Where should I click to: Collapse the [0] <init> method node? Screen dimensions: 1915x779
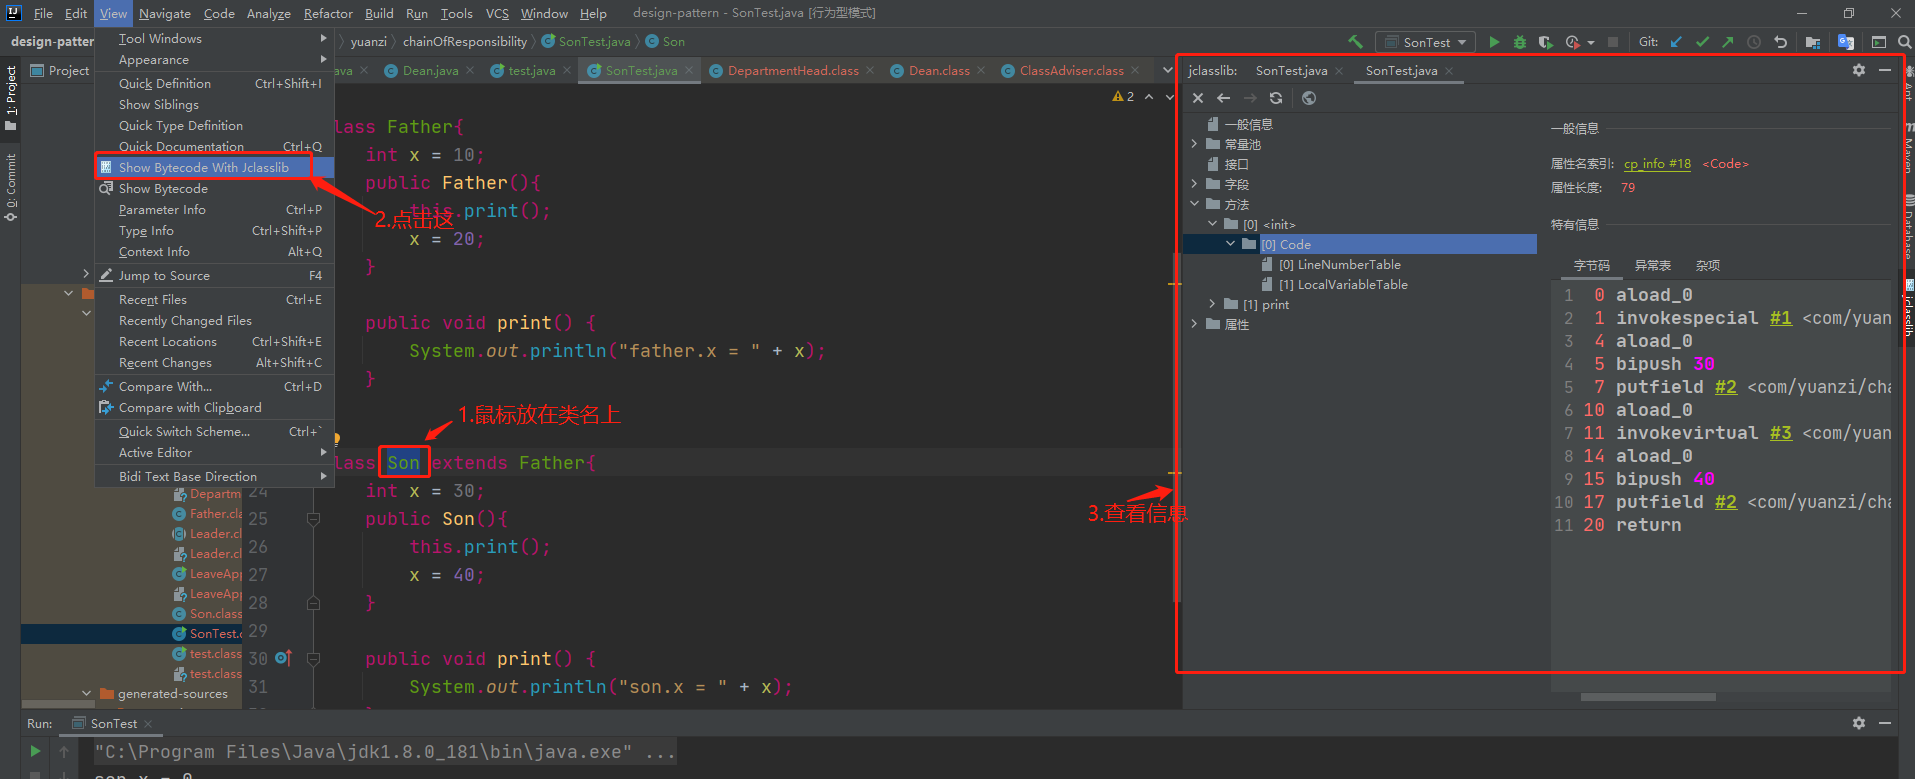[1212, 224]
